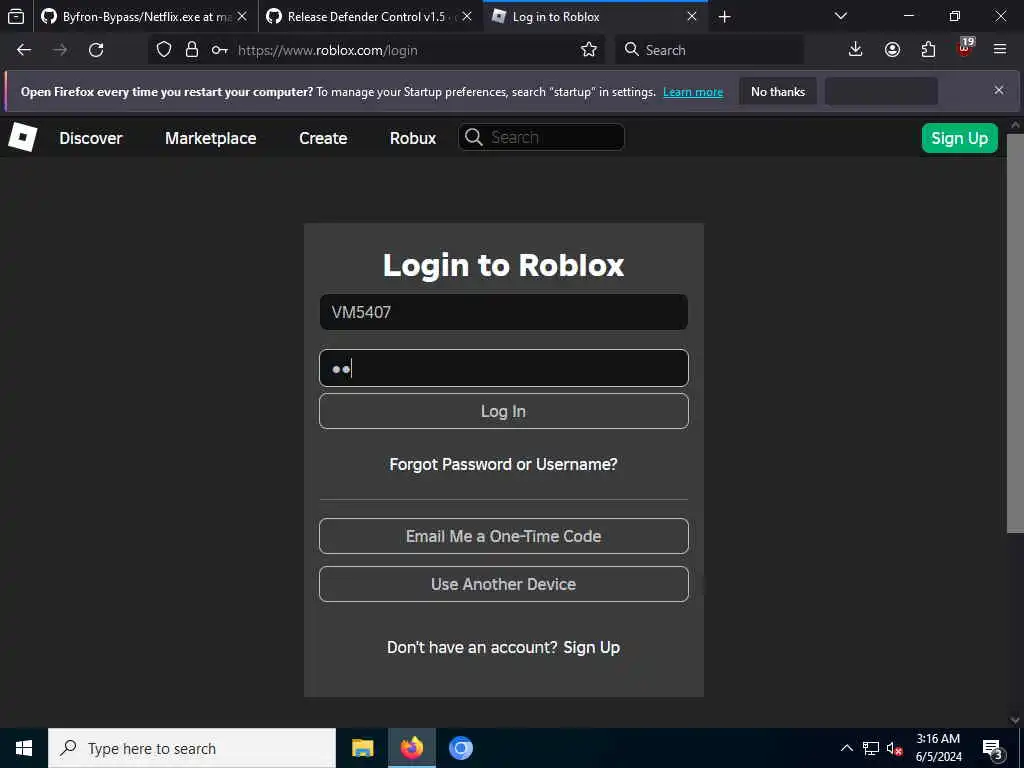Viewport: 1024px width, 768px height.
Task: Click the Roblox site search box
Action: point(541,137)
